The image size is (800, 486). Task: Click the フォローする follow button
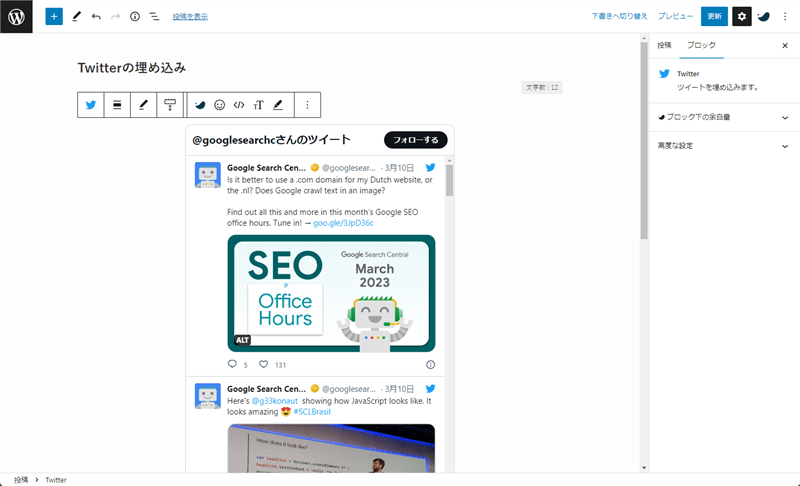click(415, 140)
